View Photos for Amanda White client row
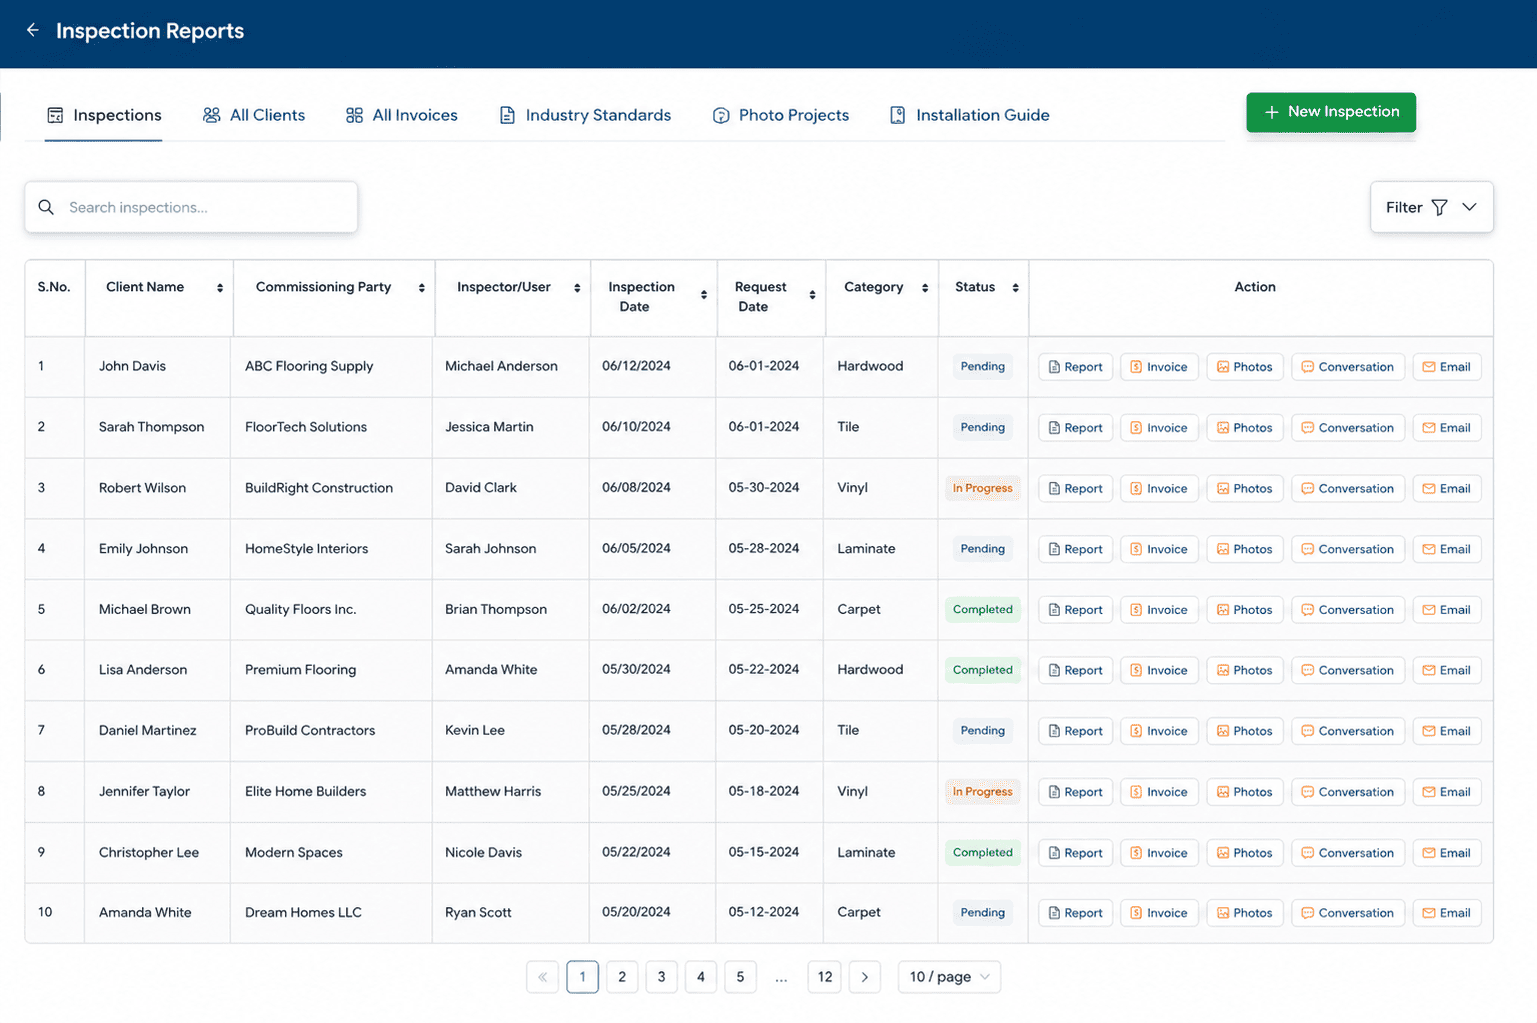 1245,913
